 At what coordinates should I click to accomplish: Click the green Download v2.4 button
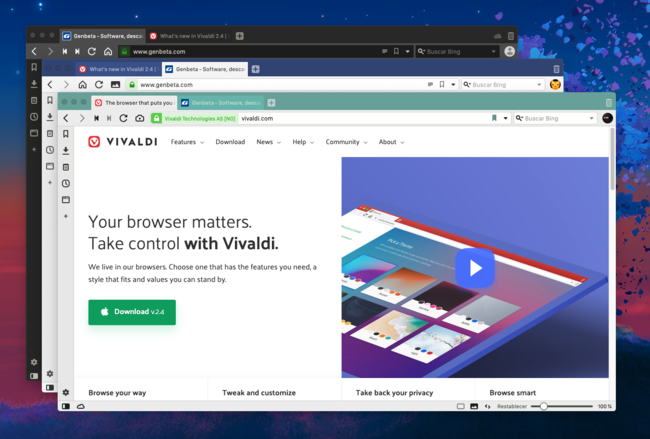132,312
